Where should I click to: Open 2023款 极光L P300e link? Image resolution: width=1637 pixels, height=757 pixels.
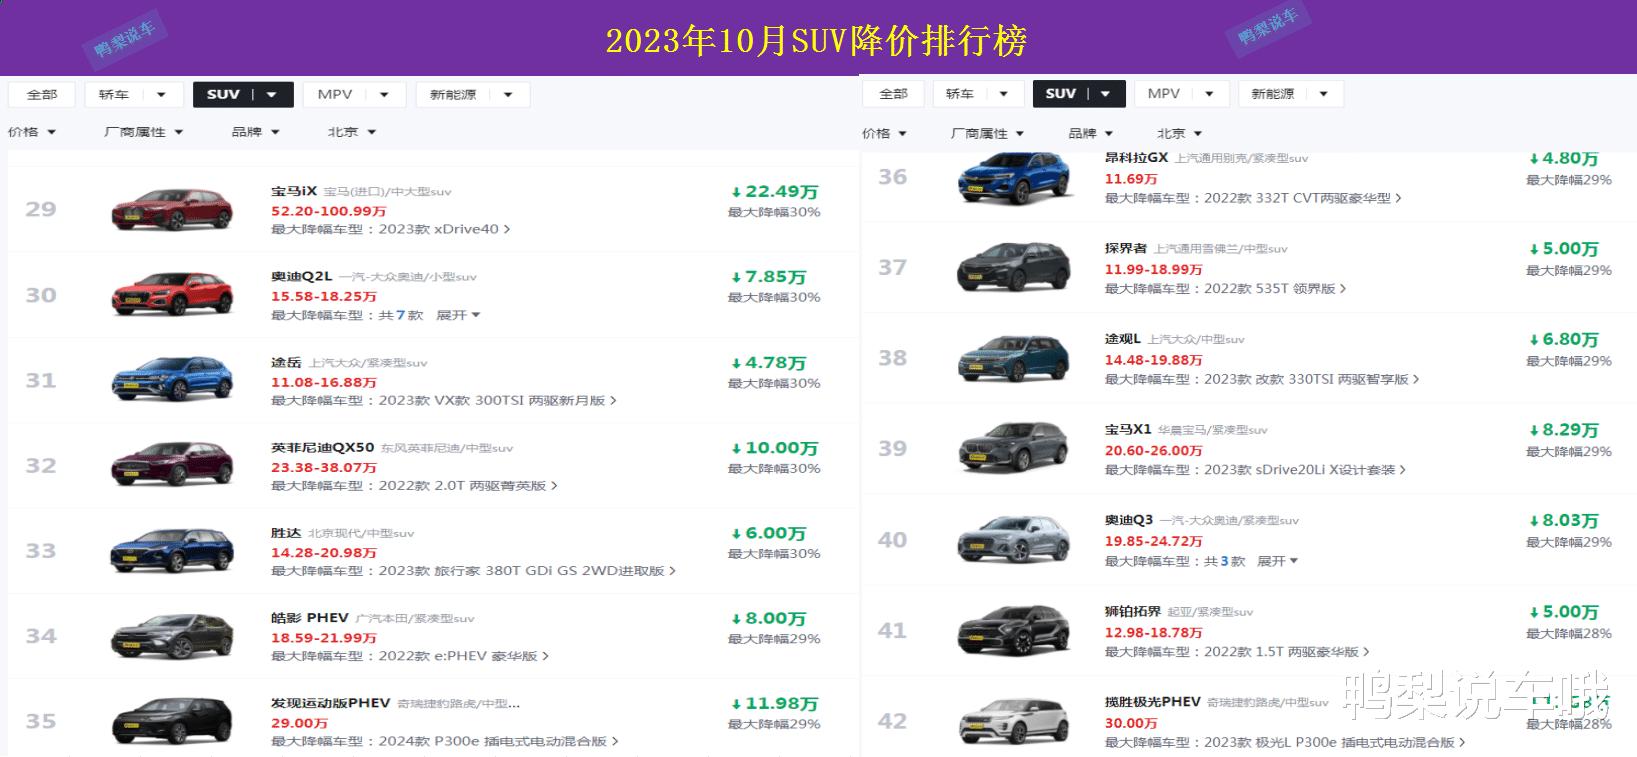1334,743
